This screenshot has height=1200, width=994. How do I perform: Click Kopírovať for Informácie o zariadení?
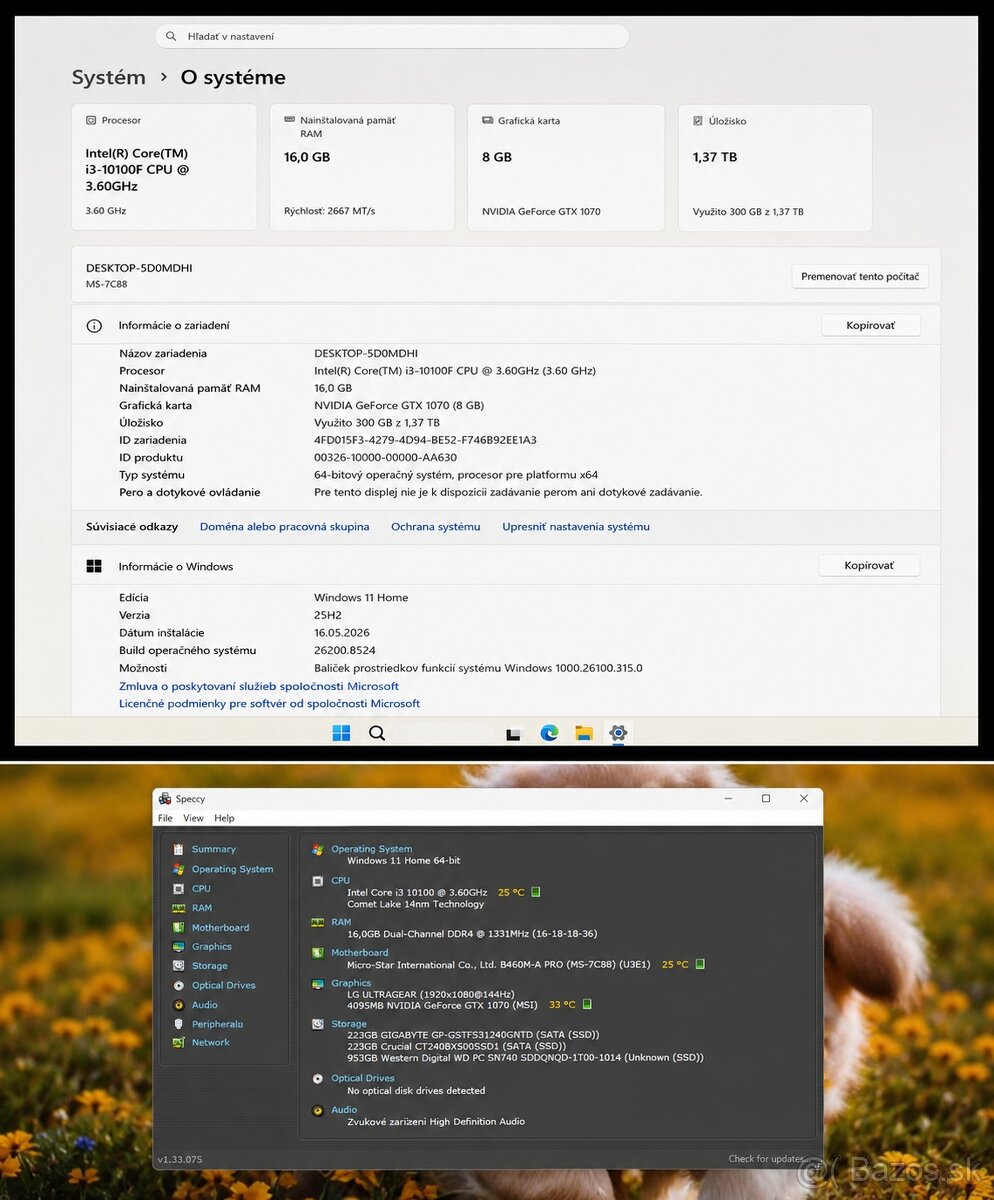point(870,325)
